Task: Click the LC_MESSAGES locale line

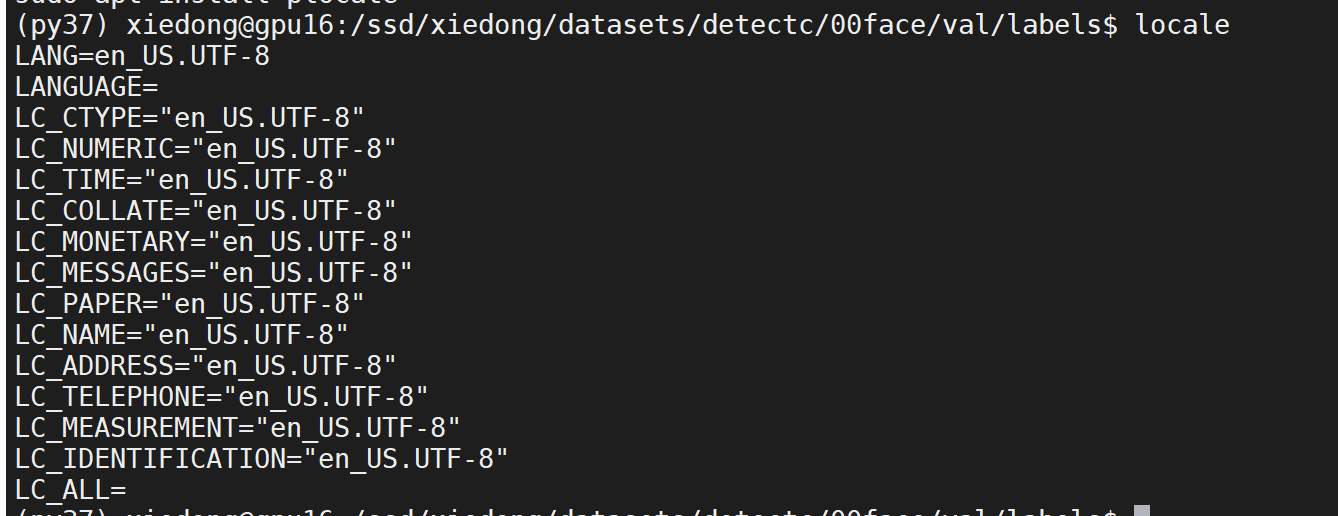Action: coord(214,273)
